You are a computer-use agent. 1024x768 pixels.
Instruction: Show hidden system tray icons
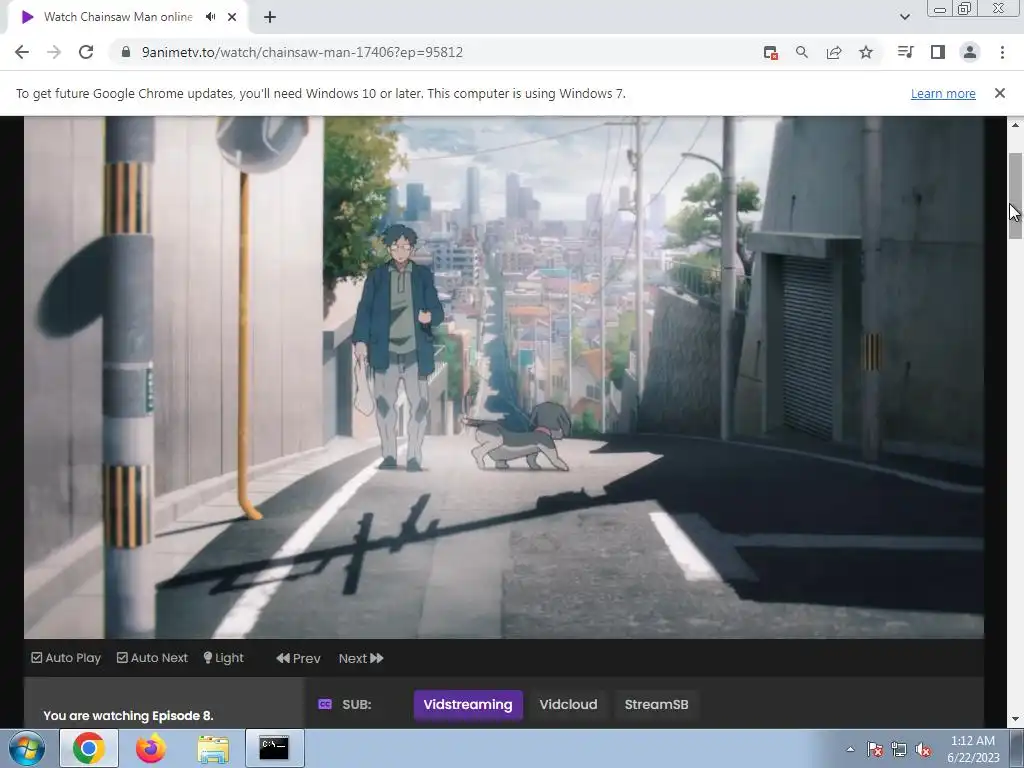[x=850, y=749]
